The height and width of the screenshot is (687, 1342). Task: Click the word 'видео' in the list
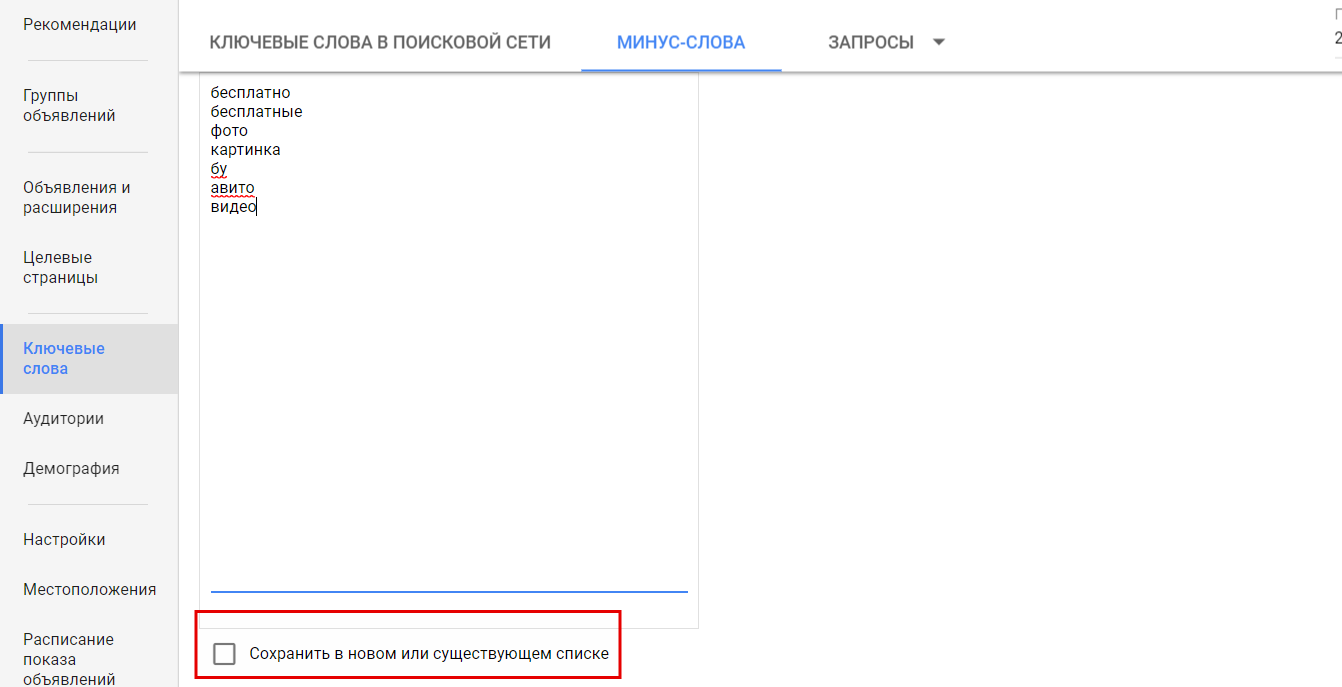click(x=232, y=205)
